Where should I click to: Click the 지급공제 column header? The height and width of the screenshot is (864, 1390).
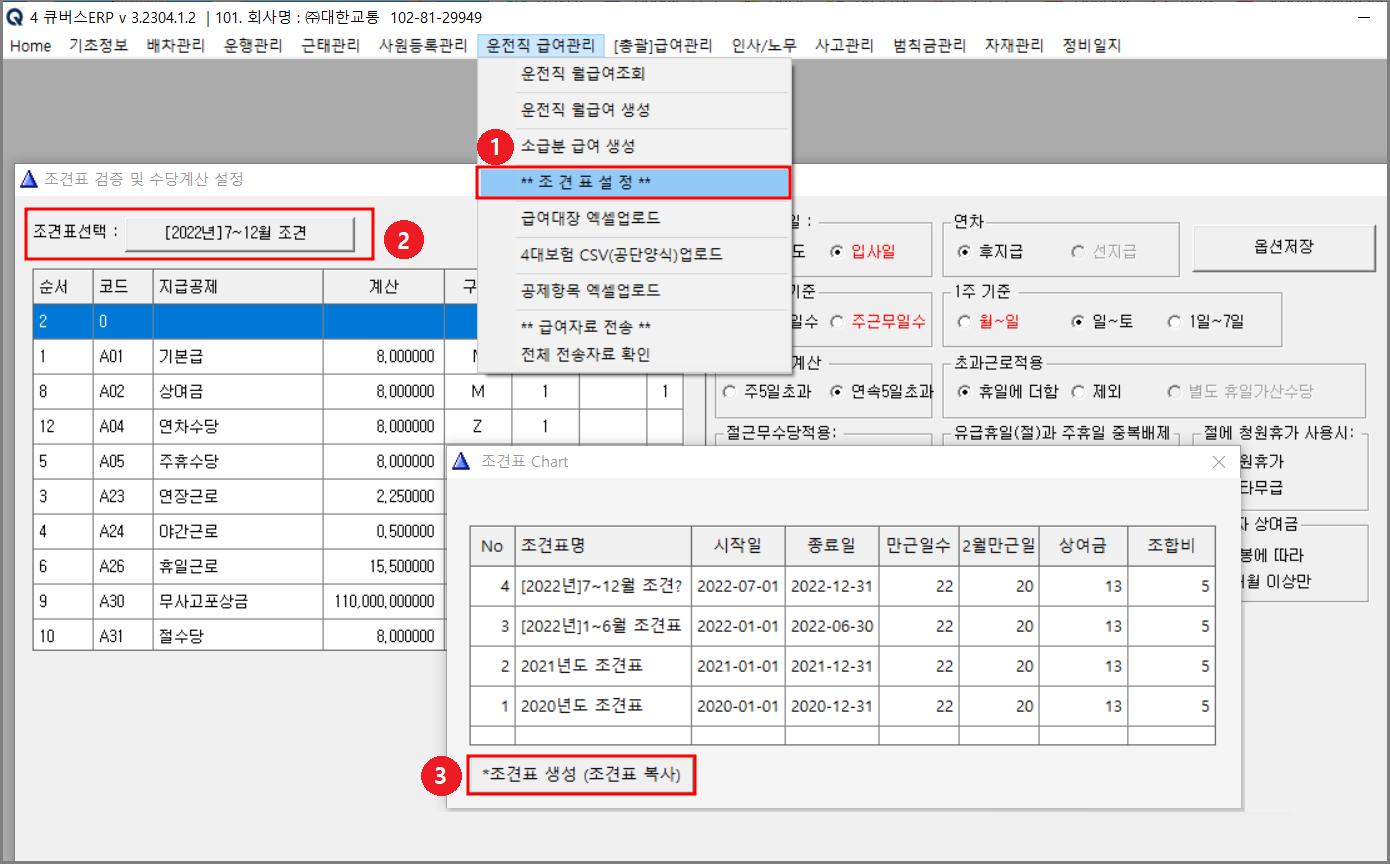[238, 286]
